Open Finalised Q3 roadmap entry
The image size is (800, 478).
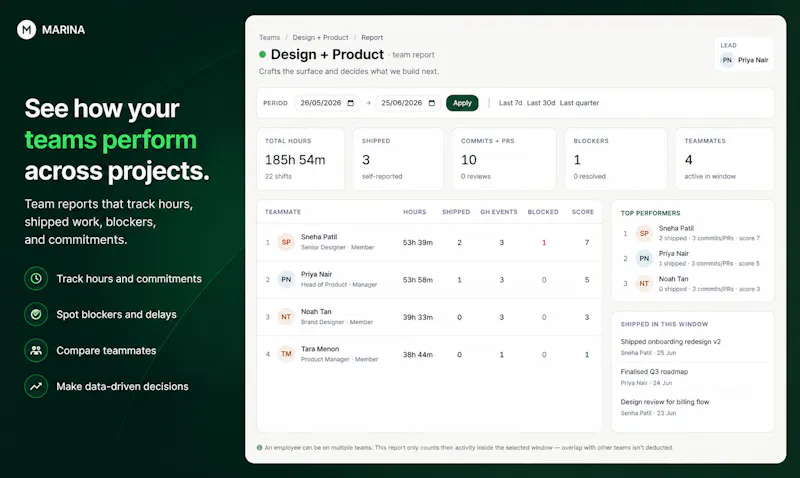click(x=654, y=371)
